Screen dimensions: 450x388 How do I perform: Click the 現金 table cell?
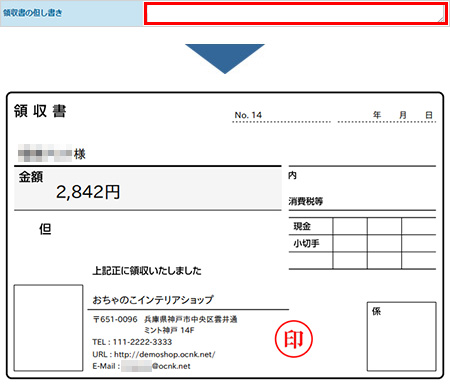coord(311,226)
